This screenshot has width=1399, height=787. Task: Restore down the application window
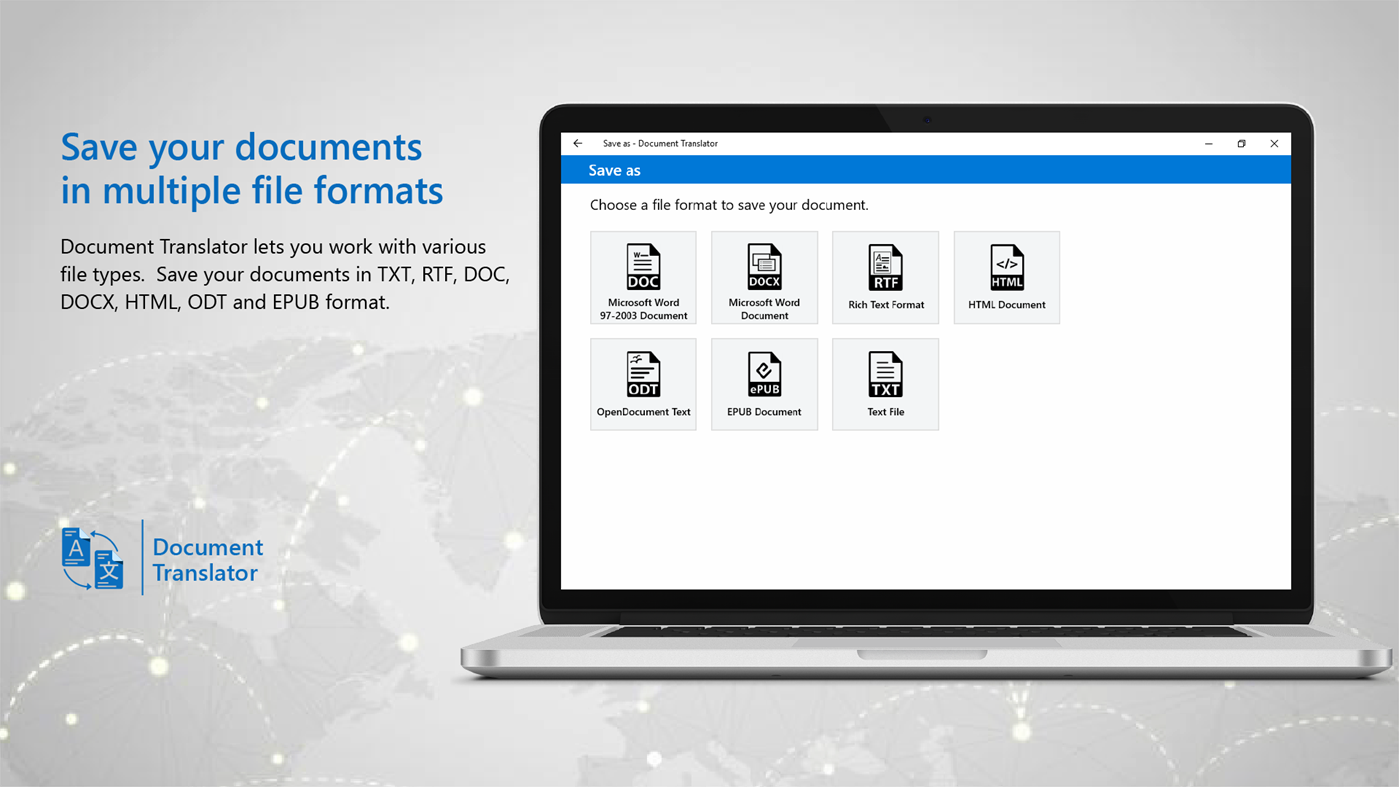pos(1240,142)
